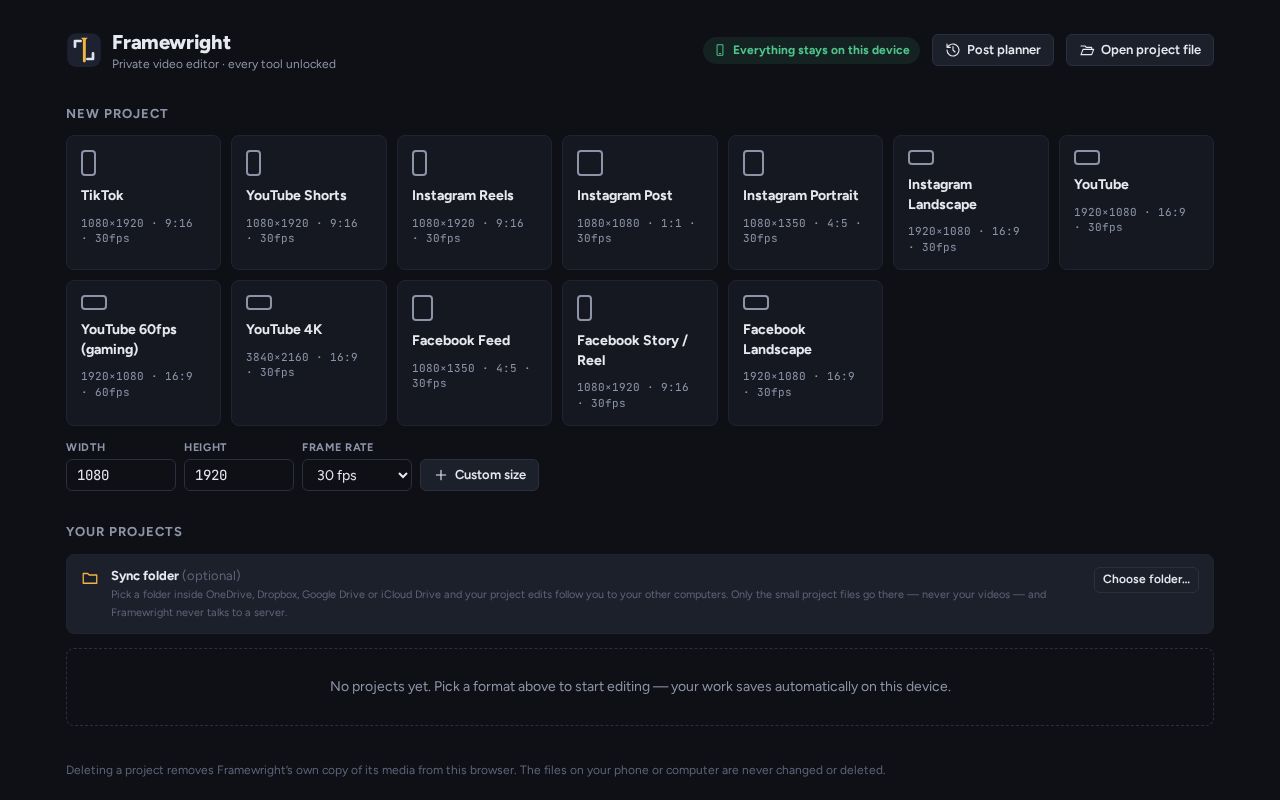Click the yellow Sync folder icon
Image resolution: width=1280 pixels, height=800 pixels.
click(90, 578)
